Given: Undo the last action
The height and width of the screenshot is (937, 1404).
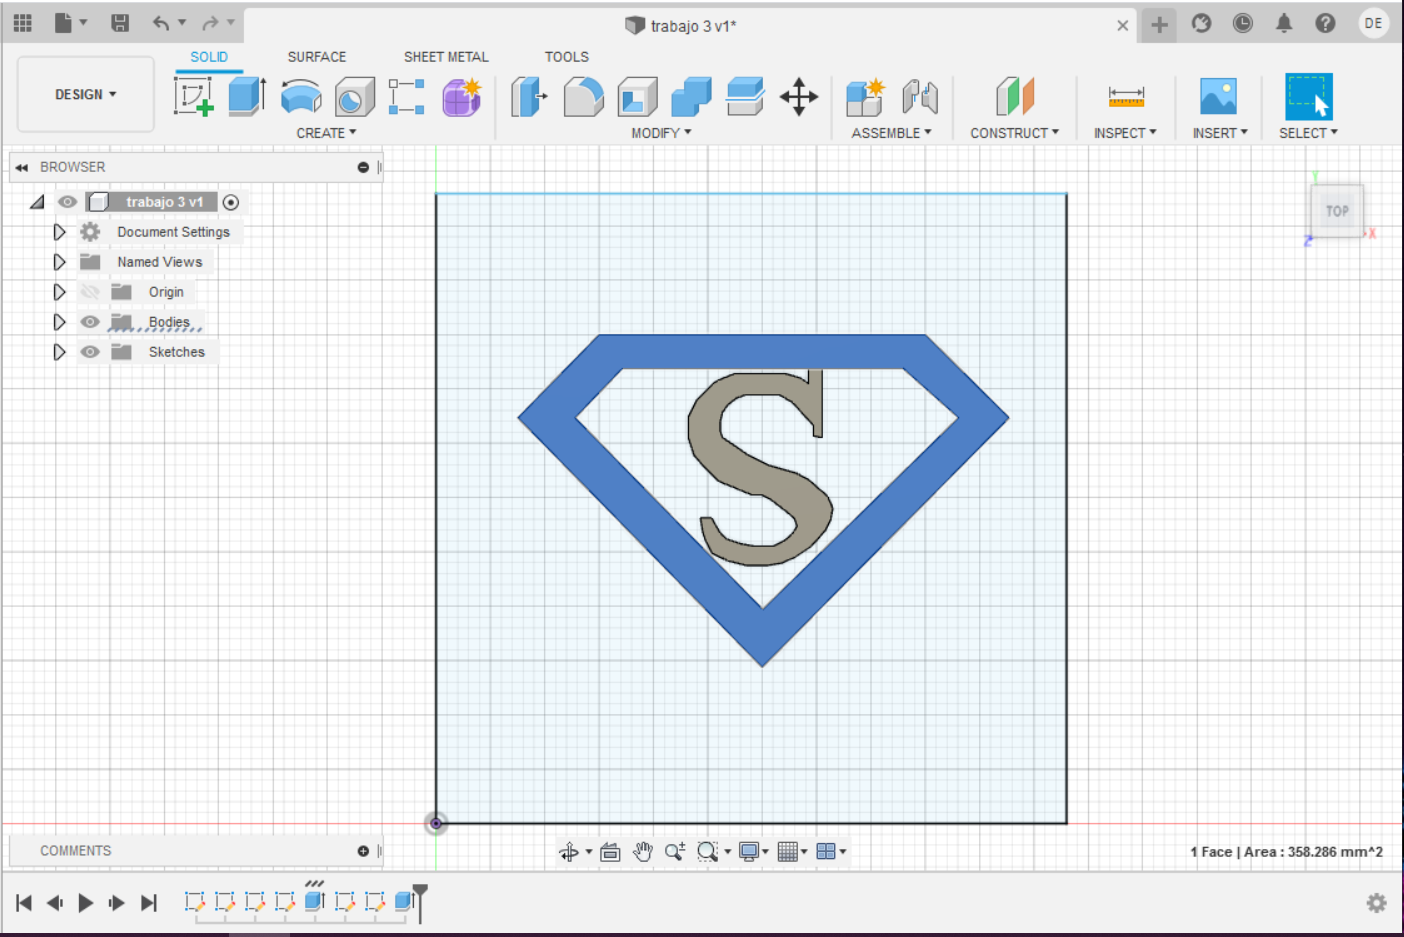Looking at the screenshot, I should (160, 22).
